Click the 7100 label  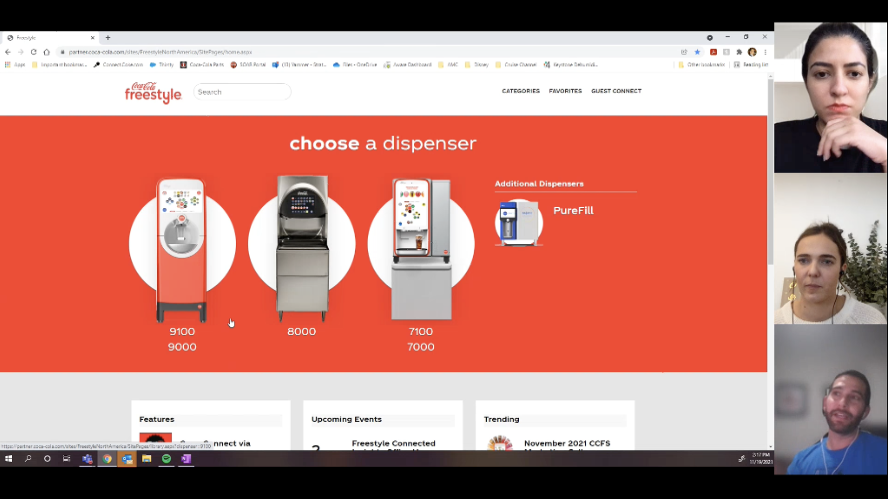click(421, 332)
